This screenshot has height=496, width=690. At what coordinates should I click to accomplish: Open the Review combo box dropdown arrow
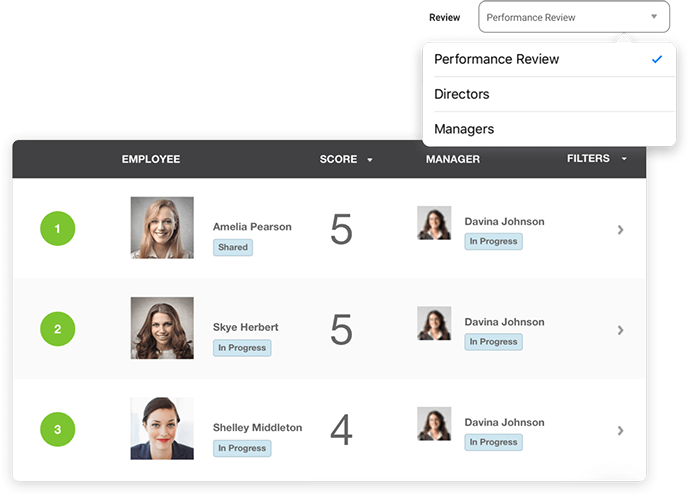tap(654, 17)
